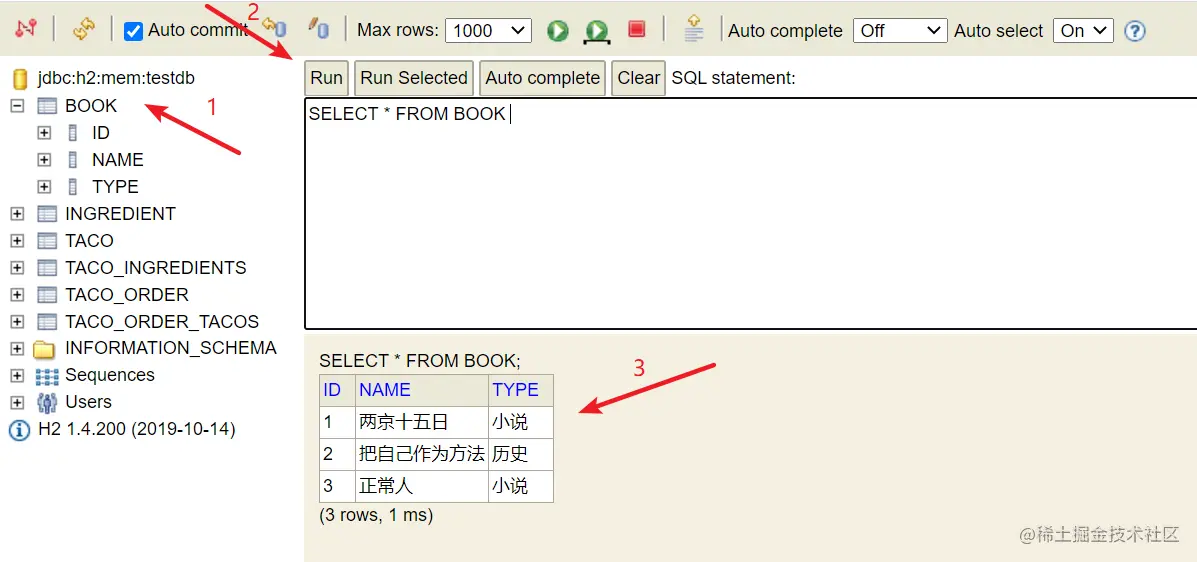Image resolution: width=1197 pixels, height=562 pixels.
Task: Expand the INFORMATION_SCHEMA folder node
Action: [17, 349]
